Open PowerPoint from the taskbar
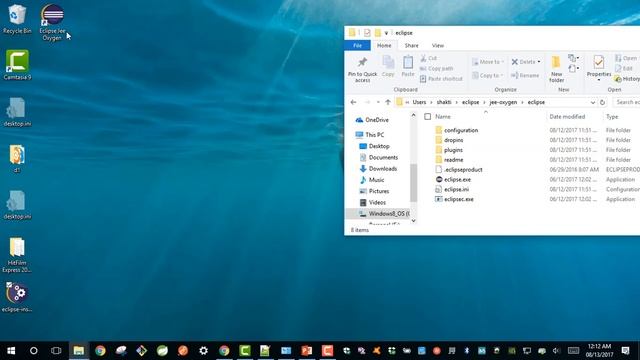The height and width of the screenshot is (360, 640). point(307,351)
